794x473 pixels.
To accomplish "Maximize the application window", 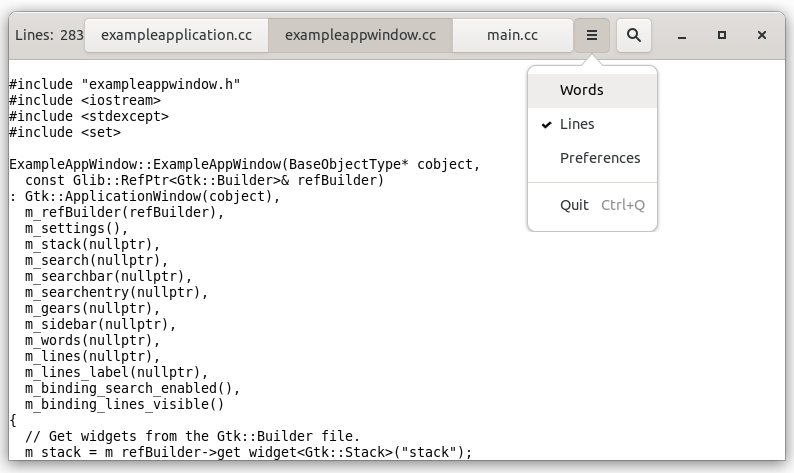I will pos(722,35).
